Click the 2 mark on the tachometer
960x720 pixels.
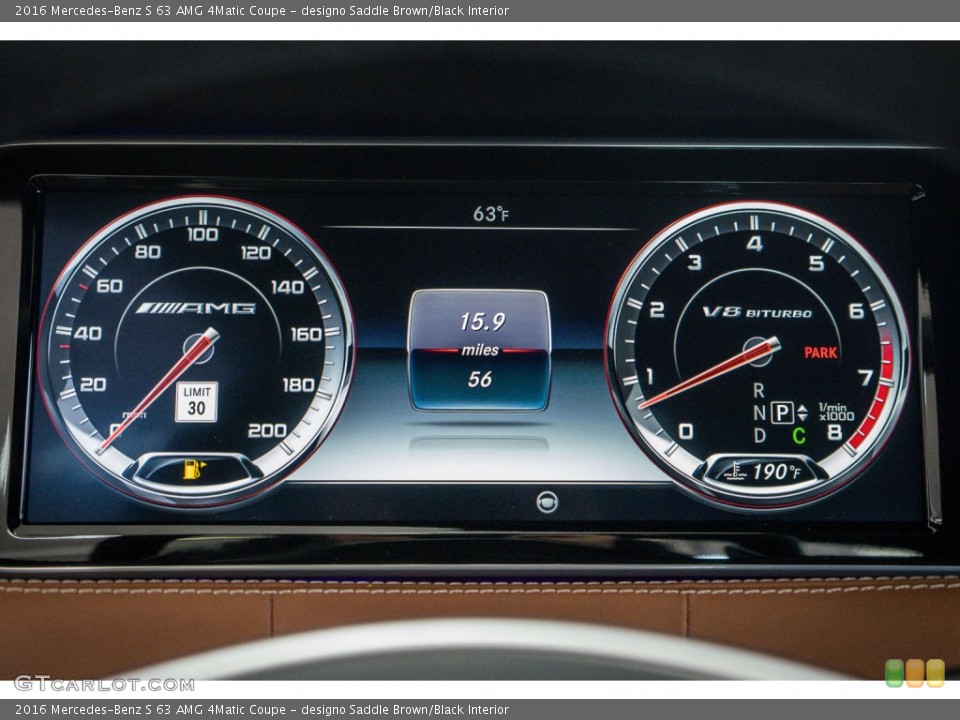tap(657, 310)
